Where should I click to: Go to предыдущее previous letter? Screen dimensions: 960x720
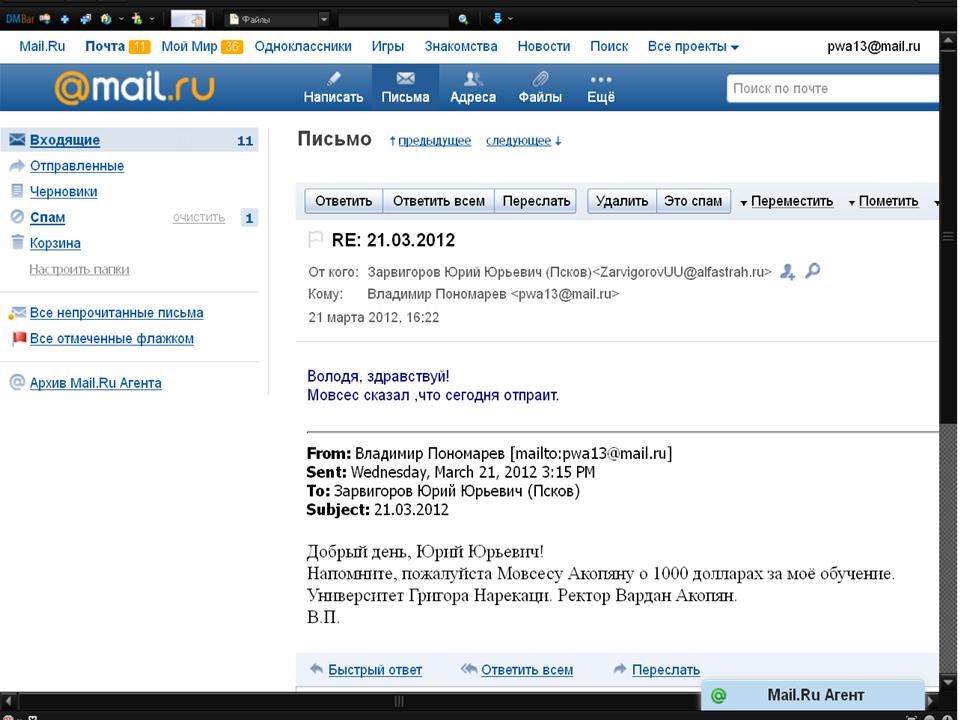tap(435, 141)
